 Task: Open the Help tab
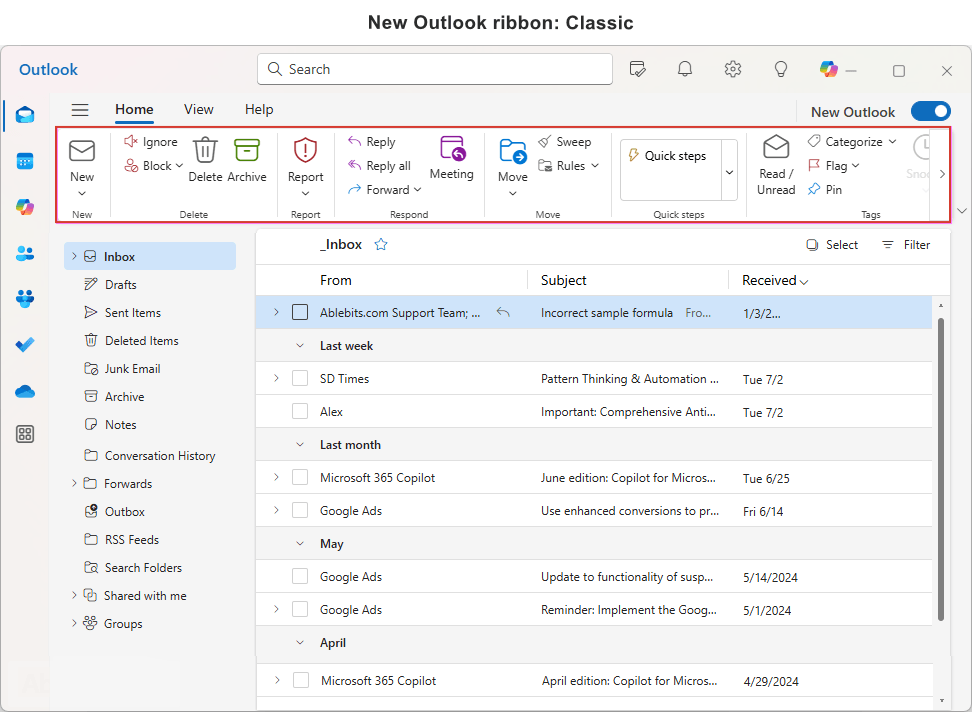[259, 110]
